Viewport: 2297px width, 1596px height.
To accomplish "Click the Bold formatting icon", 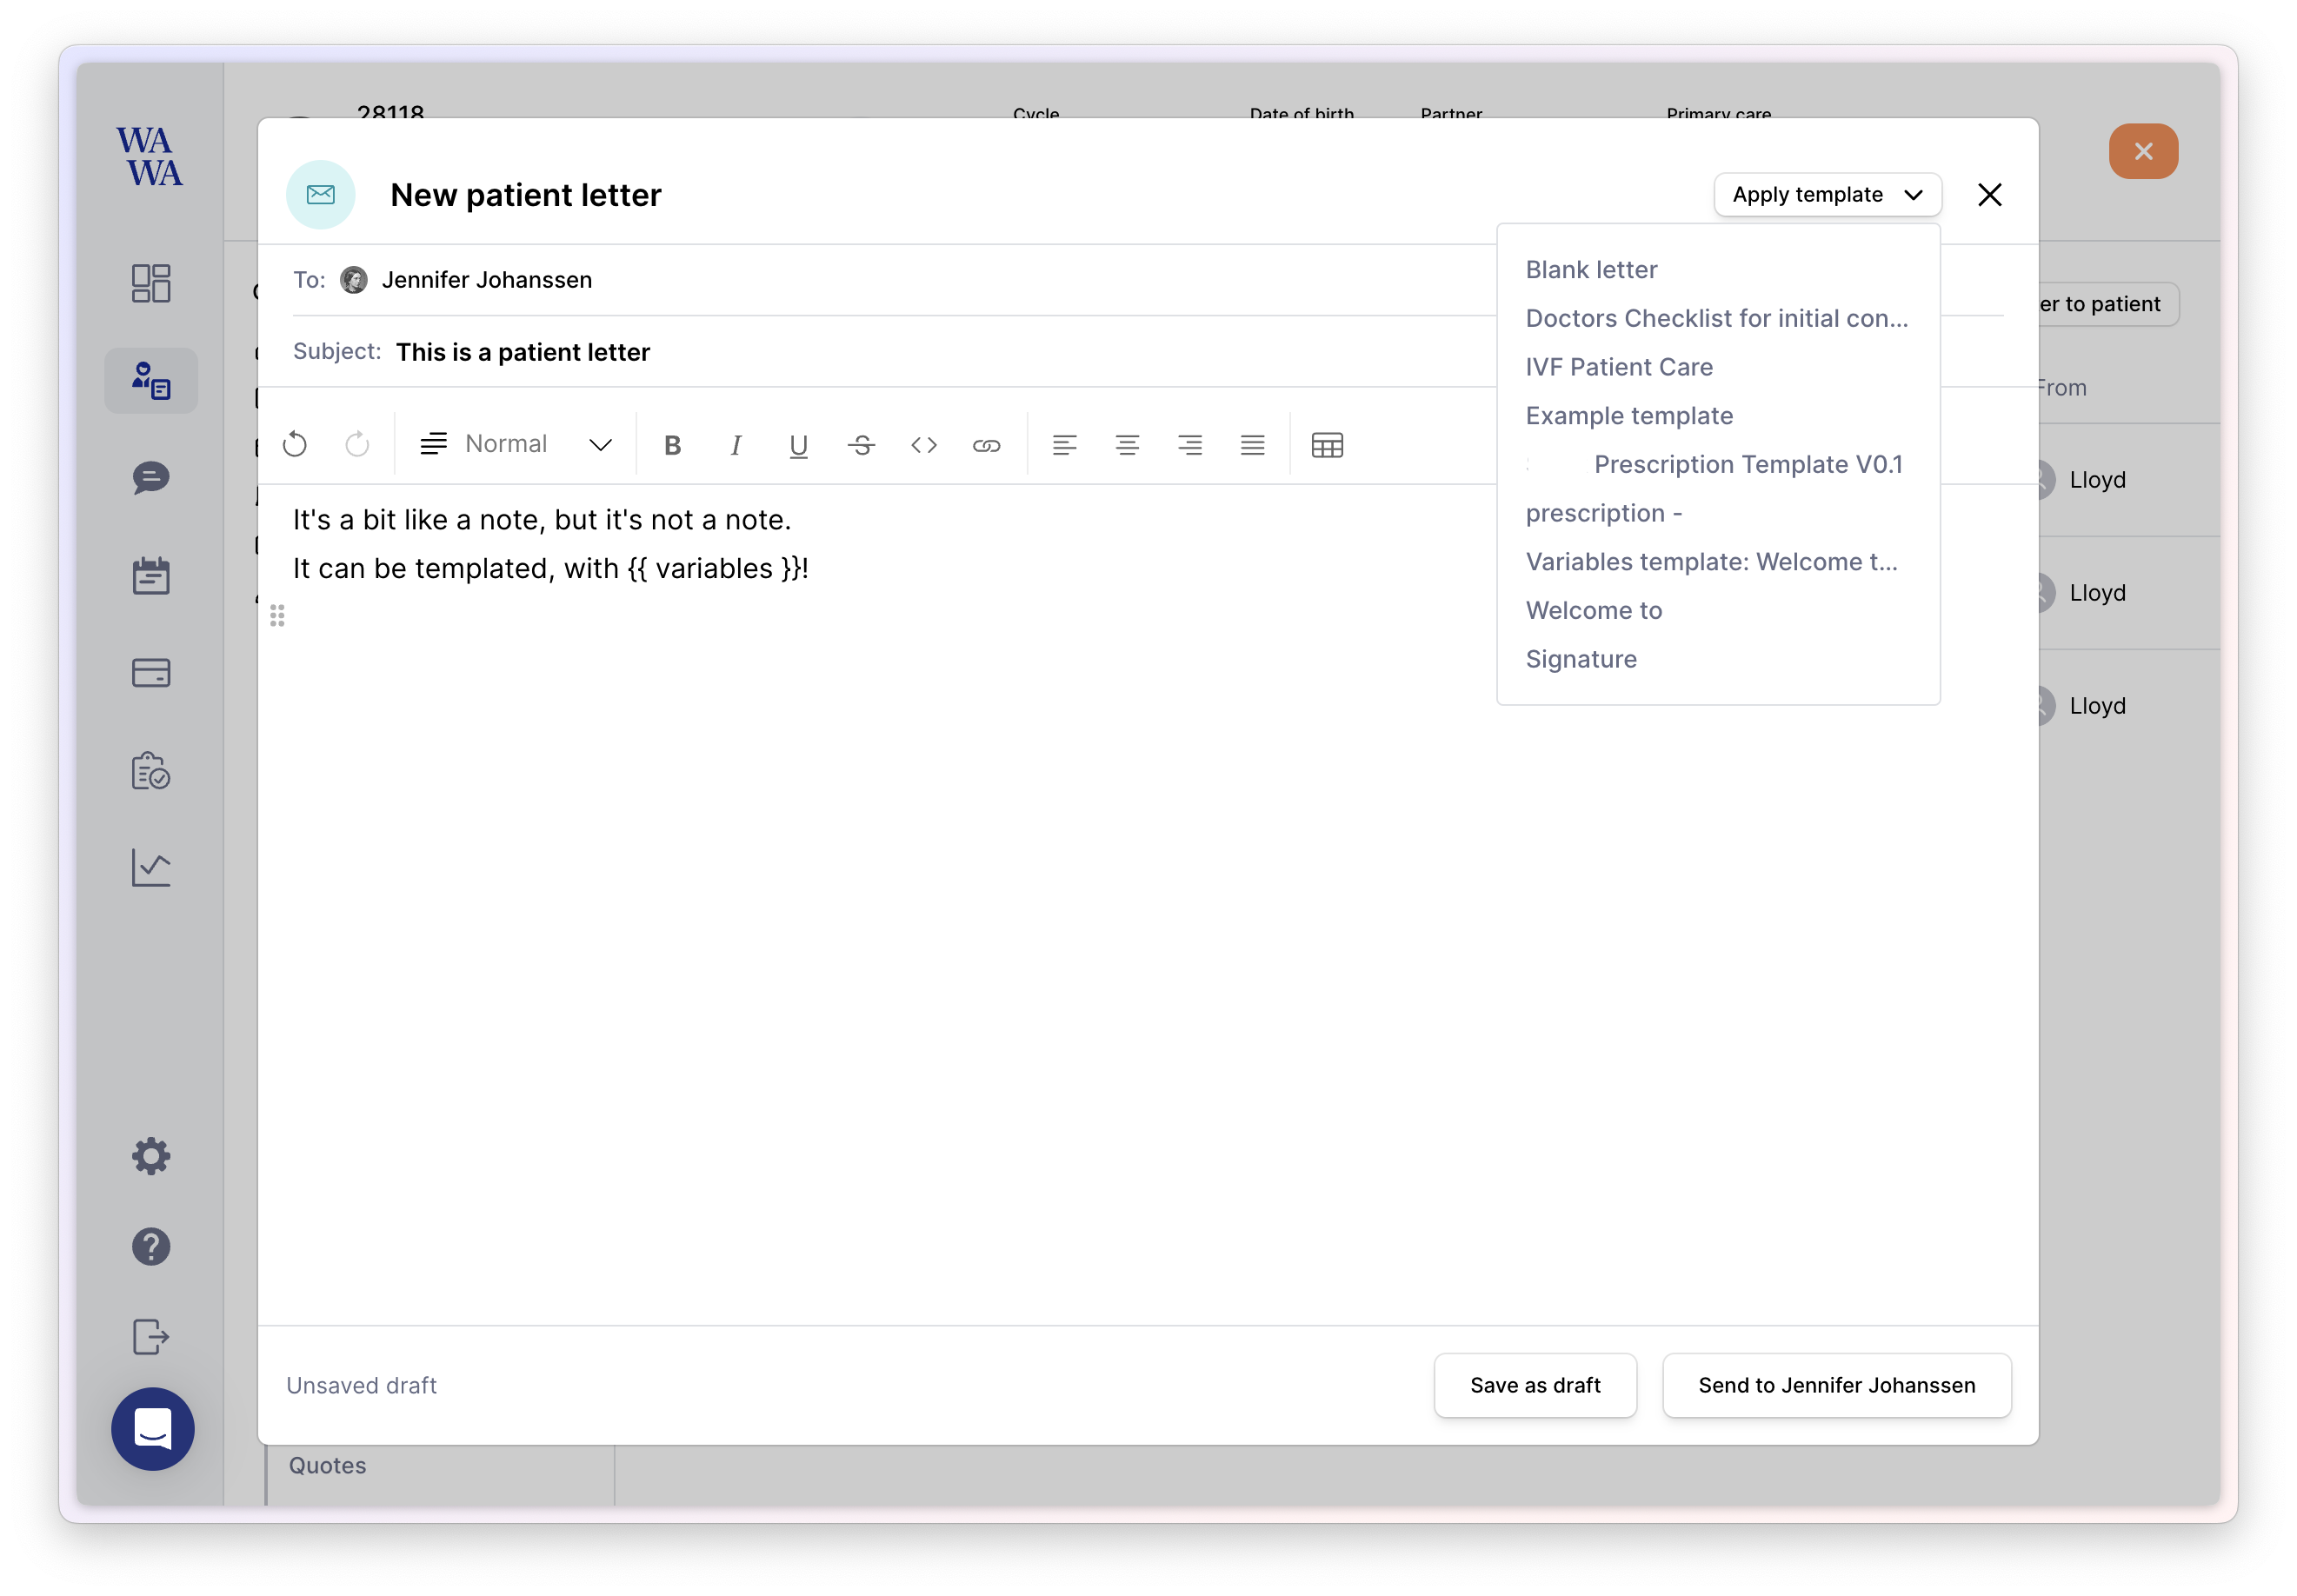I will click(x=672, y=445).
